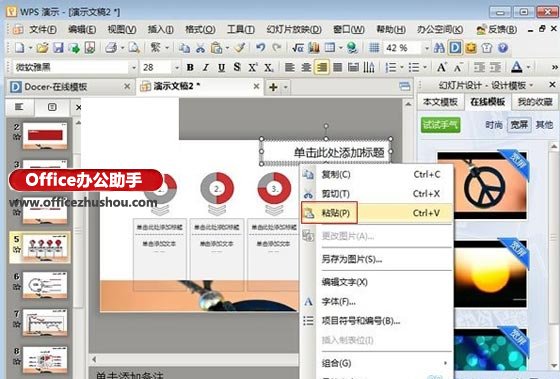Toggle underline formatting
560x379 pixels.
coord(221,67)
